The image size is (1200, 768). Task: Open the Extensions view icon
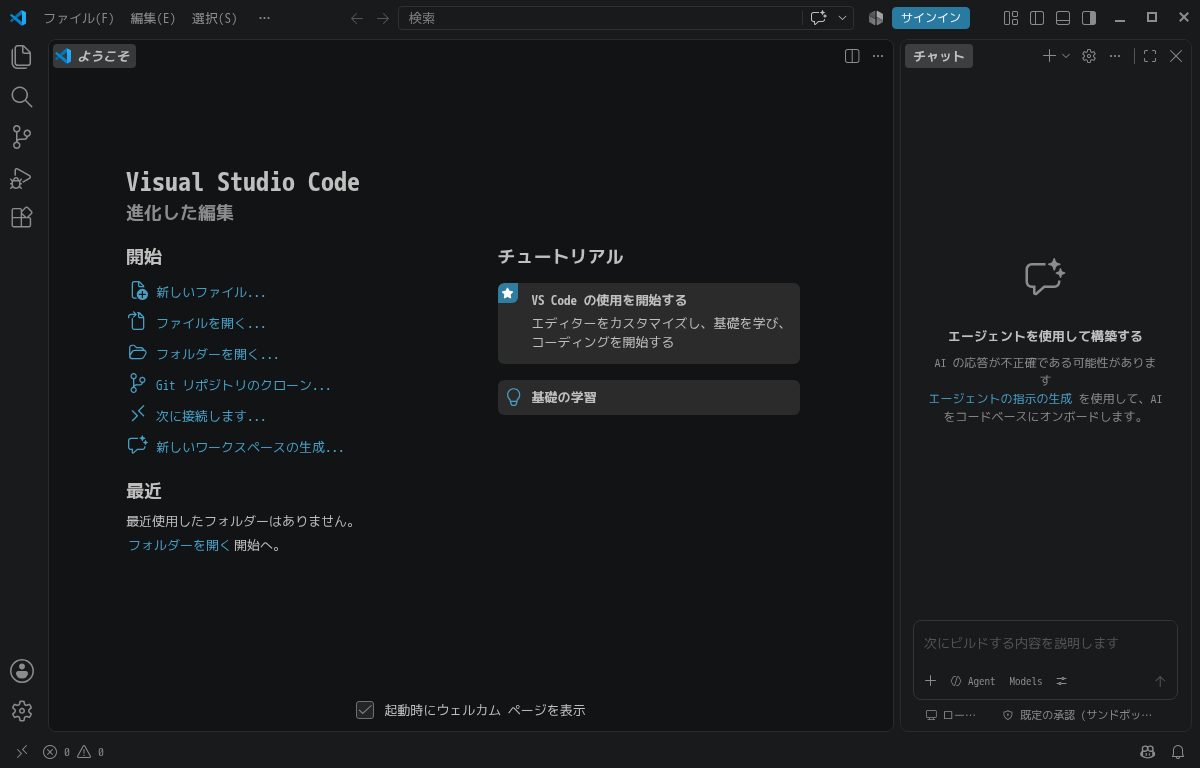pyautogui.click(x=22, y=218)
